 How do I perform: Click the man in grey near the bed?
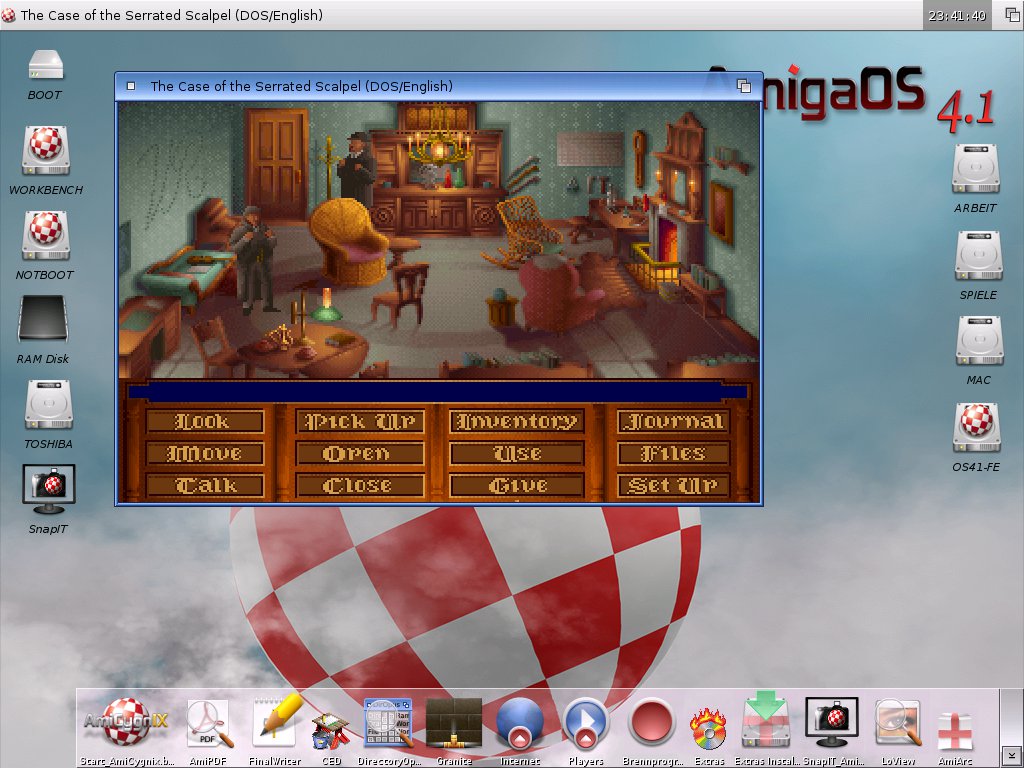coord(255,259)
